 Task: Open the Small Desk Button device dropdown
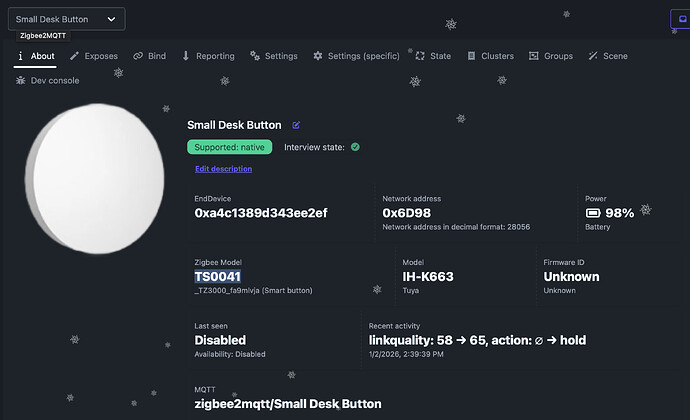click(x=66, y=19)
